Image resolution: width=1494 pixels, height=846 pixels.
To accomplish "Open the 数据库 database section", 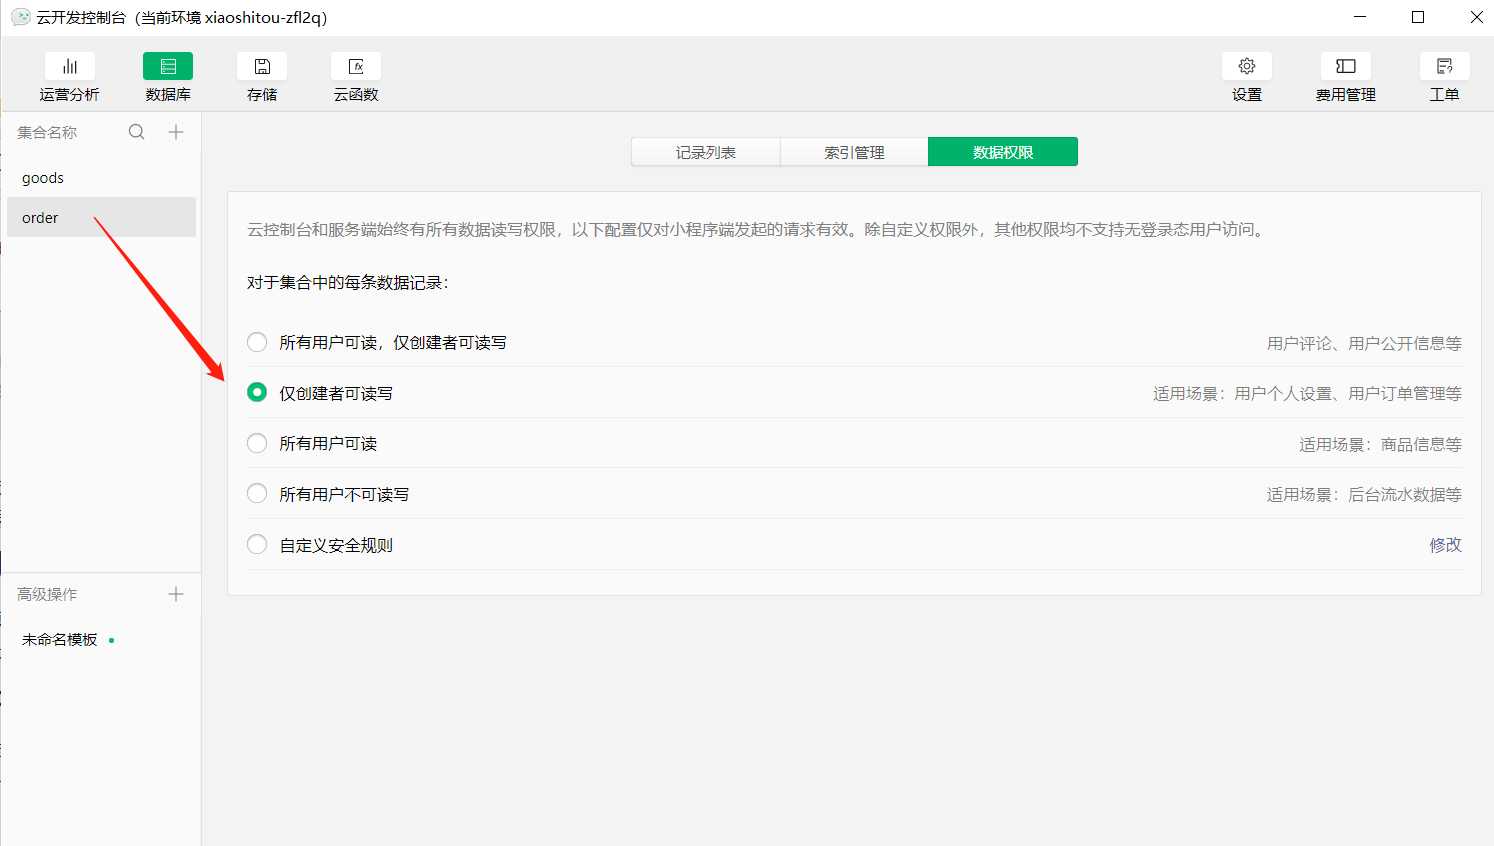I will click(x=168, y=78).
